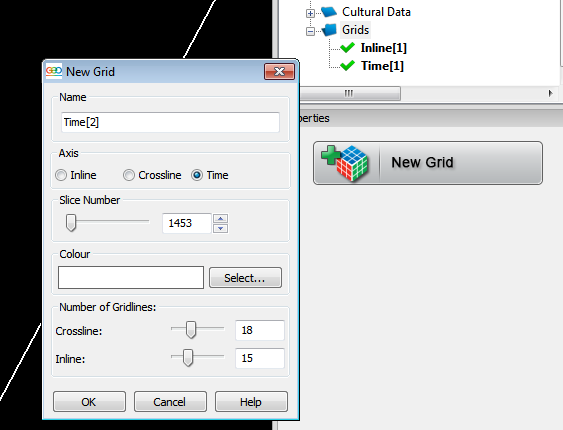This screenshot has height=430, width=563.
Task: Decrease slice number with down arrow
Action: [220, 228]
